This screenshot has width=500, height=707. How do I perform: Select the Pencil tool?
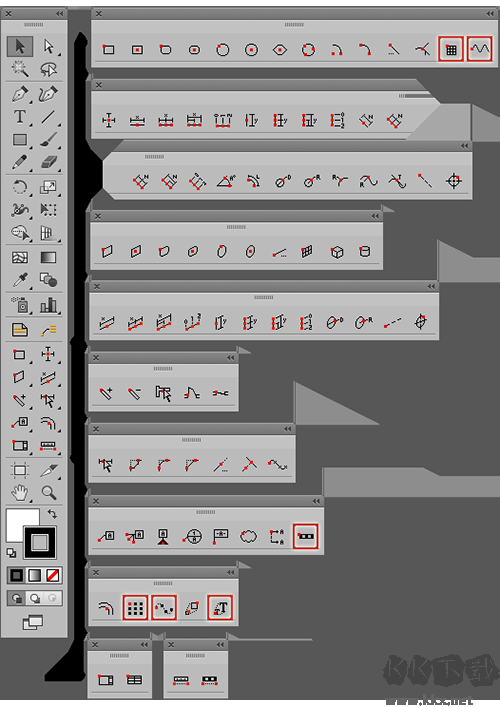[20, 162]
